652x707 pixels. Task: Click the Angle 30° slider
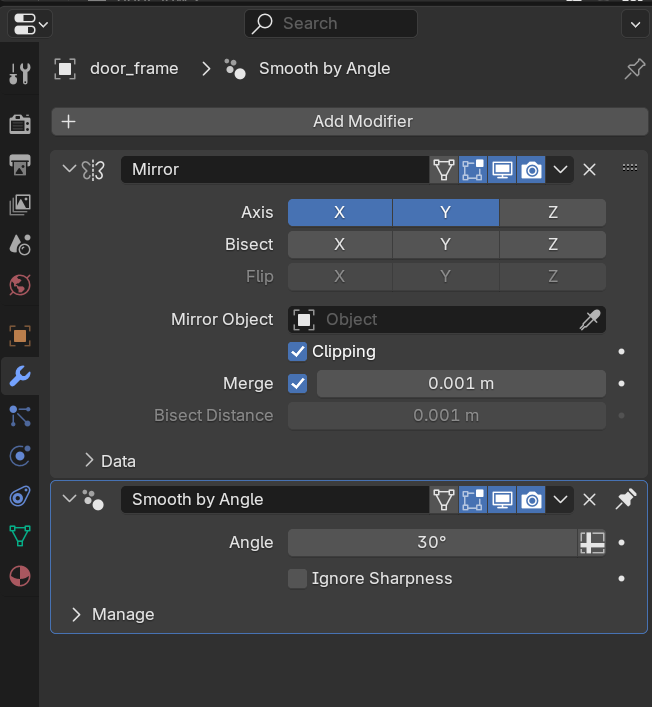tap(432, 542)
